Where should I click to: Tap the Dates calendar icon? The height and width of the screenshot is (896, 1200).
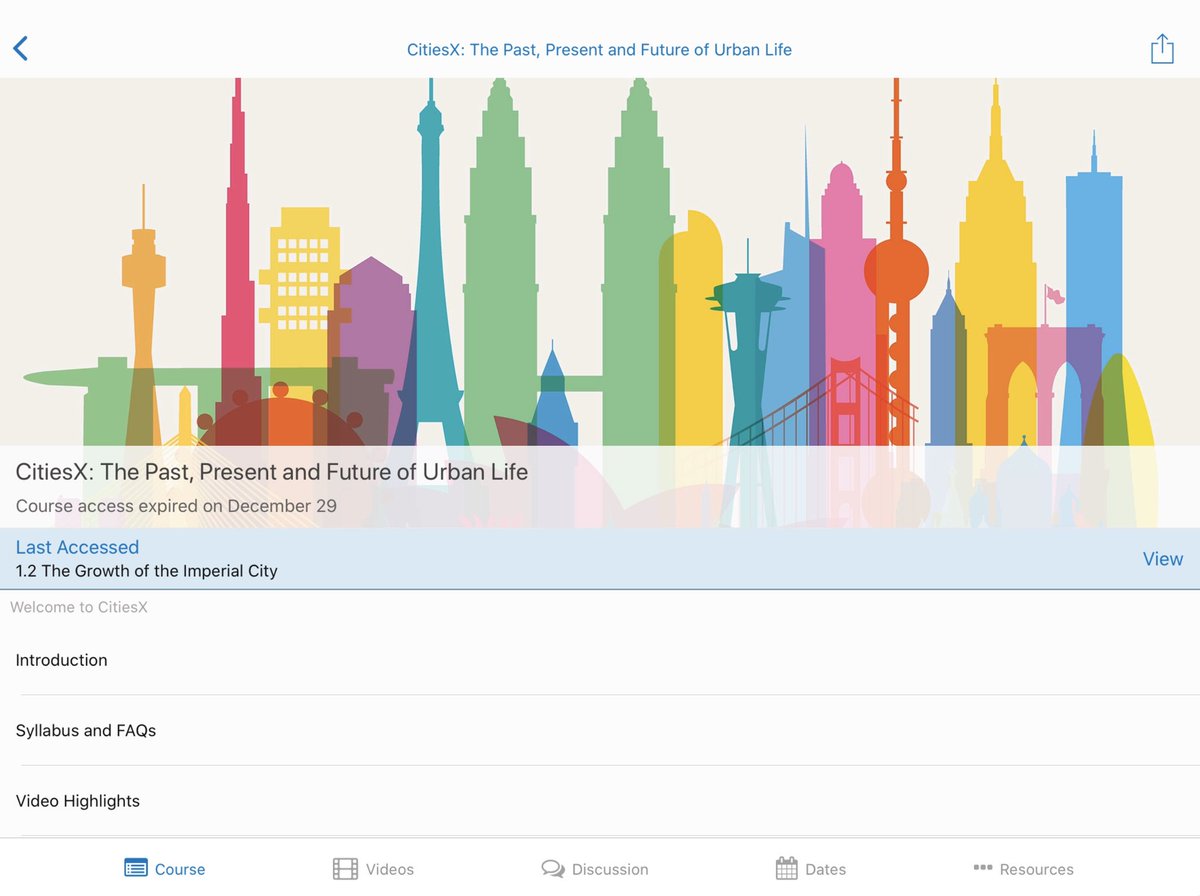[x=787, y=868]
